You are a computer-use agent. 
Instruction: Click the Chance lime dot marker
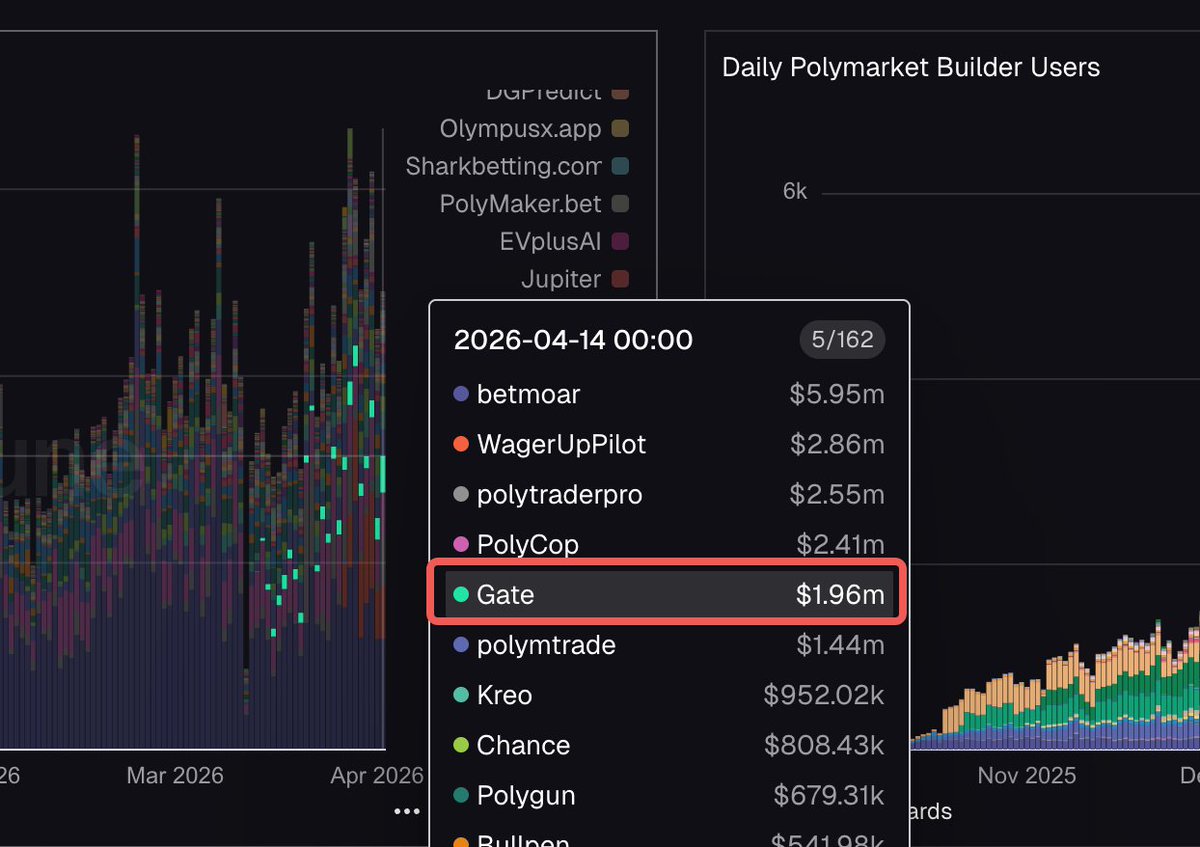(461, 745)
